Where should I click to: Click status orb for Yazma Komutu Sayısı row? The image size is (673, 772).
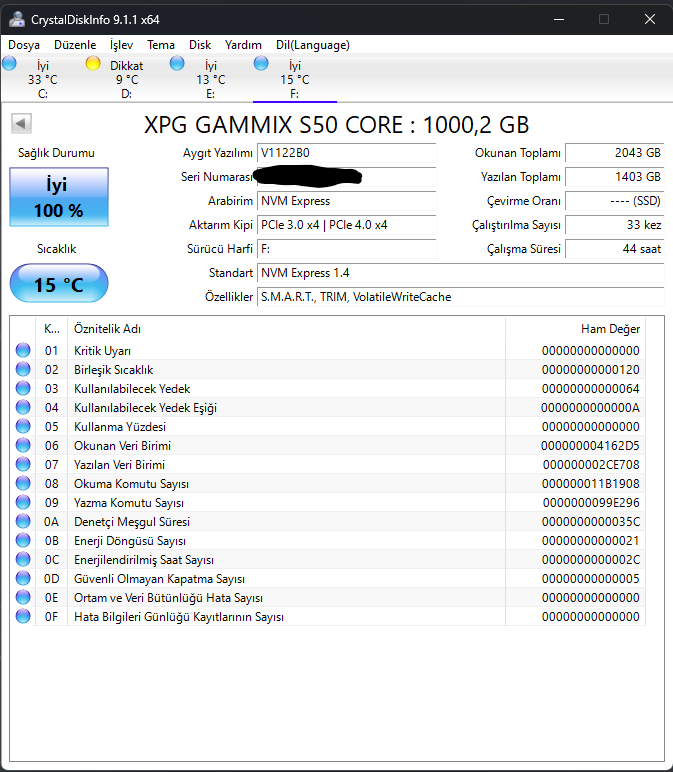click(x=23, y=502)
